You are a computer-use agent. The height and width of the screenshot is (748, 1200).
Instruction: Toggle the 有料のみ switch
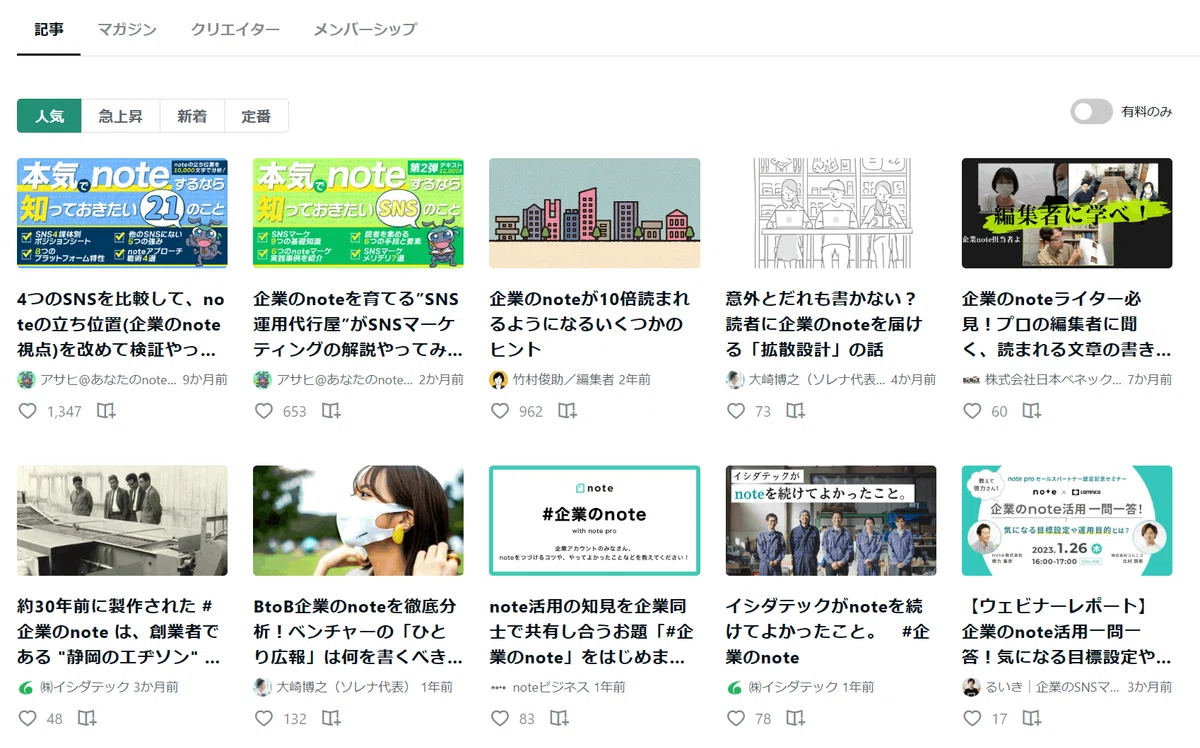coord(1091,112)
